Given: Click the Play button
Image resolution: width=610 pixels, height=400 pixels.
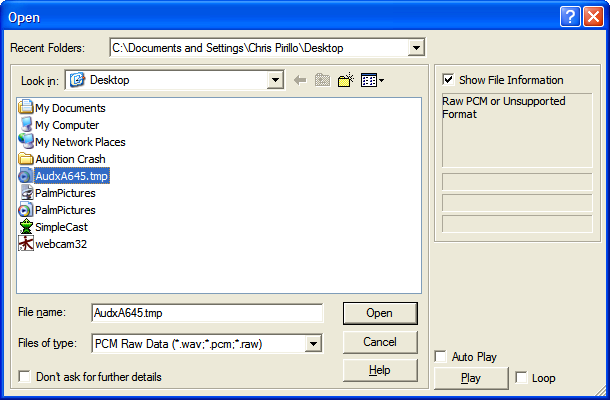Looking at the screenshot, I should coord(471,378).
